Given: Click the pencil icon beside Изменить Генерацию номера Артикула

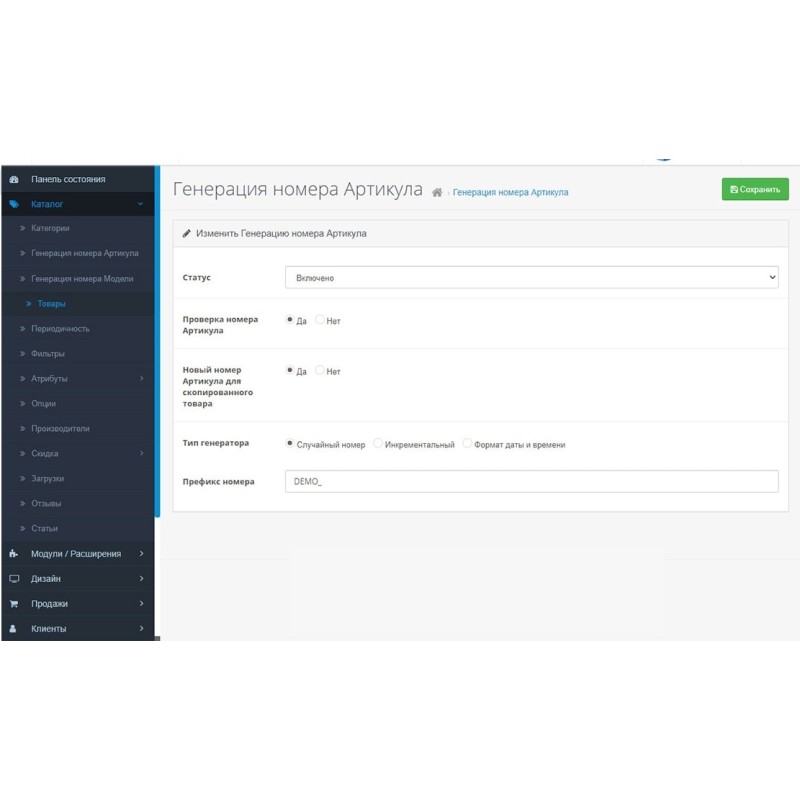Looking at the screenshot, I should tap(186, 232).
